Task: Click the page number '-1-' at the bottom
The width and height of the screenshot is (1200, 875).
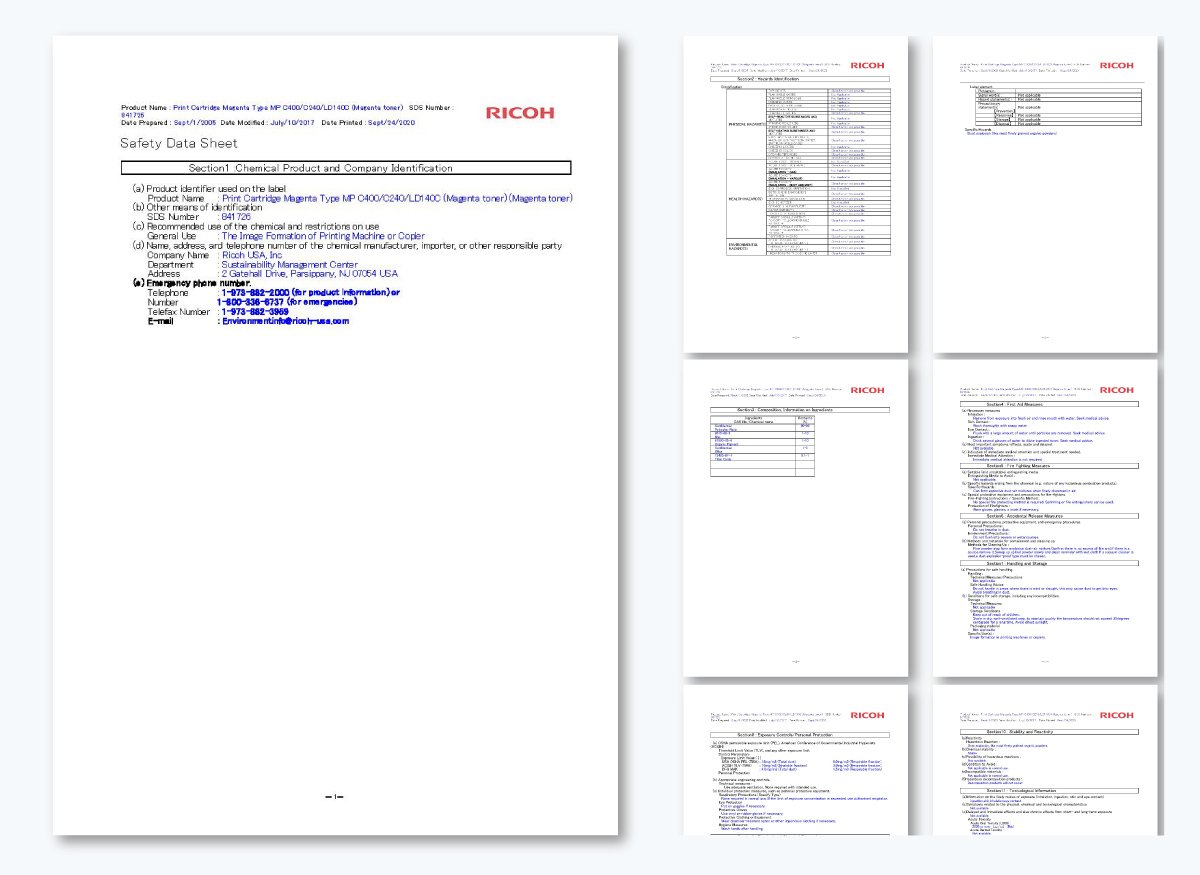Action: tap(335, 797)
